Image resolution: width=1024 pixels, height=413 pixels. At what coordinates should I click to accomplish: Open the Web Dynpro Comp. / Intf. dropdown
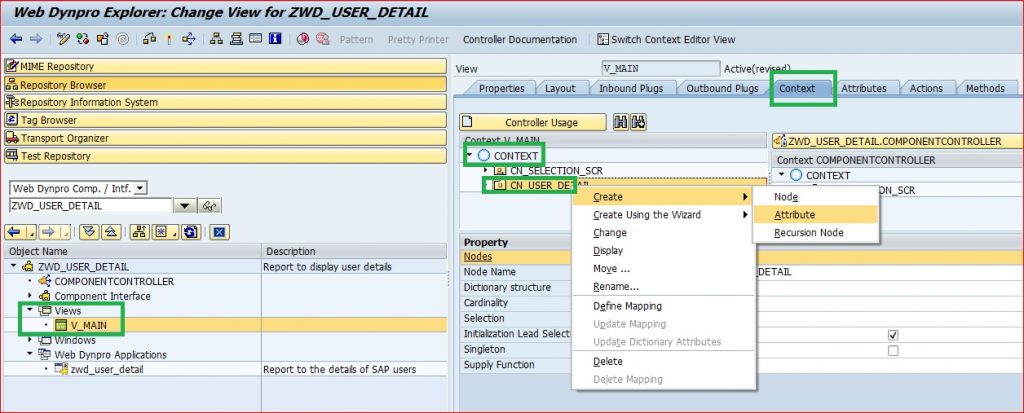pos(141,188)
